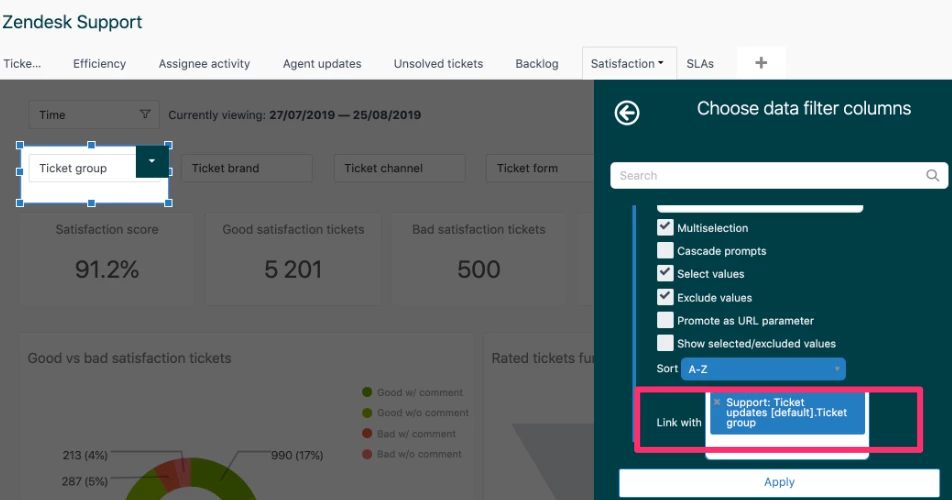
Task: Enable Promote as URL parameter
Action: [x=665, y=320]
